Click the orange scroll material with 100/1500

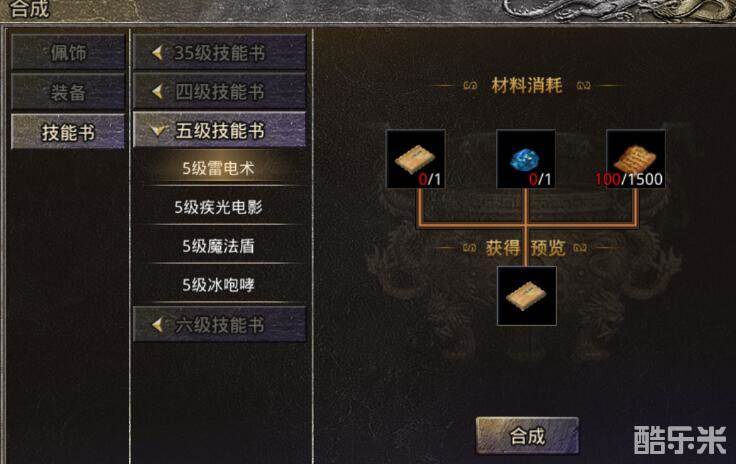tap(636, 159)
